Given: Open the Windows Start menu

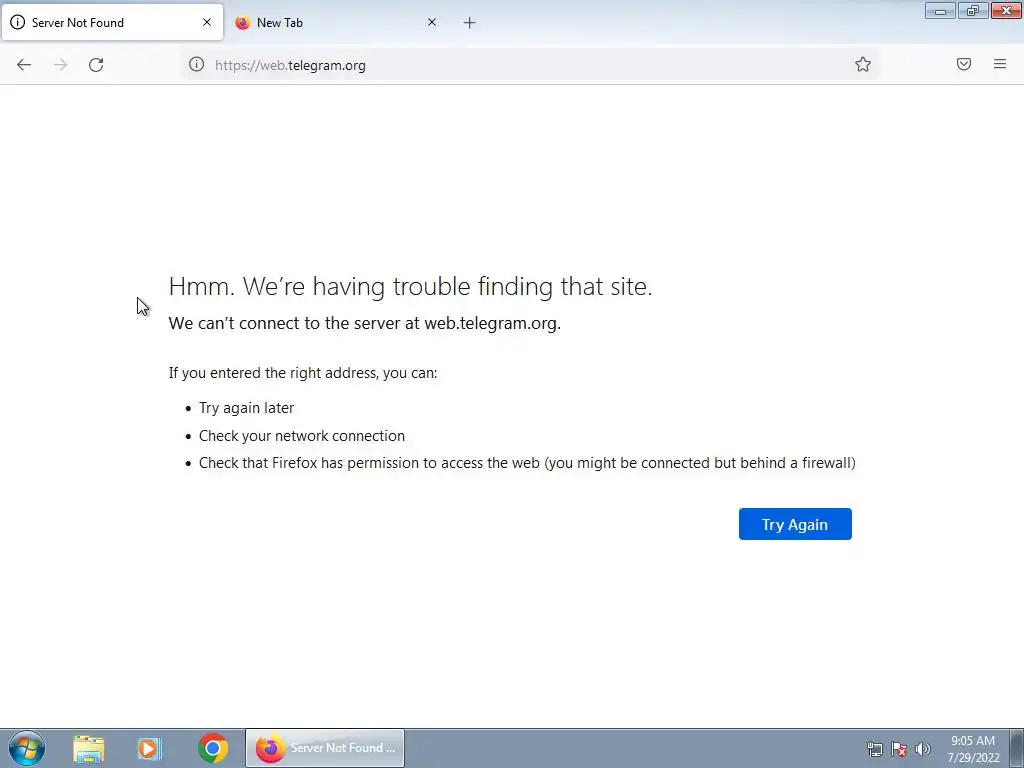Looking at the screenshot, I should 27,748.
